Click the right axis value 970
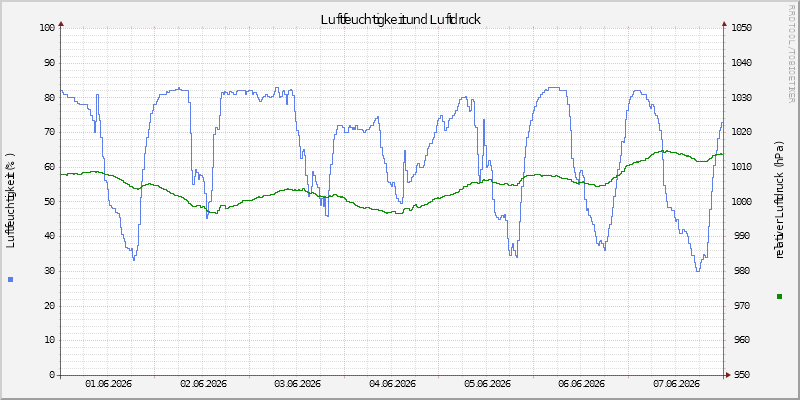Image resolution: width=800 pixels, height=400 pixels. click(x=743, y=306)
